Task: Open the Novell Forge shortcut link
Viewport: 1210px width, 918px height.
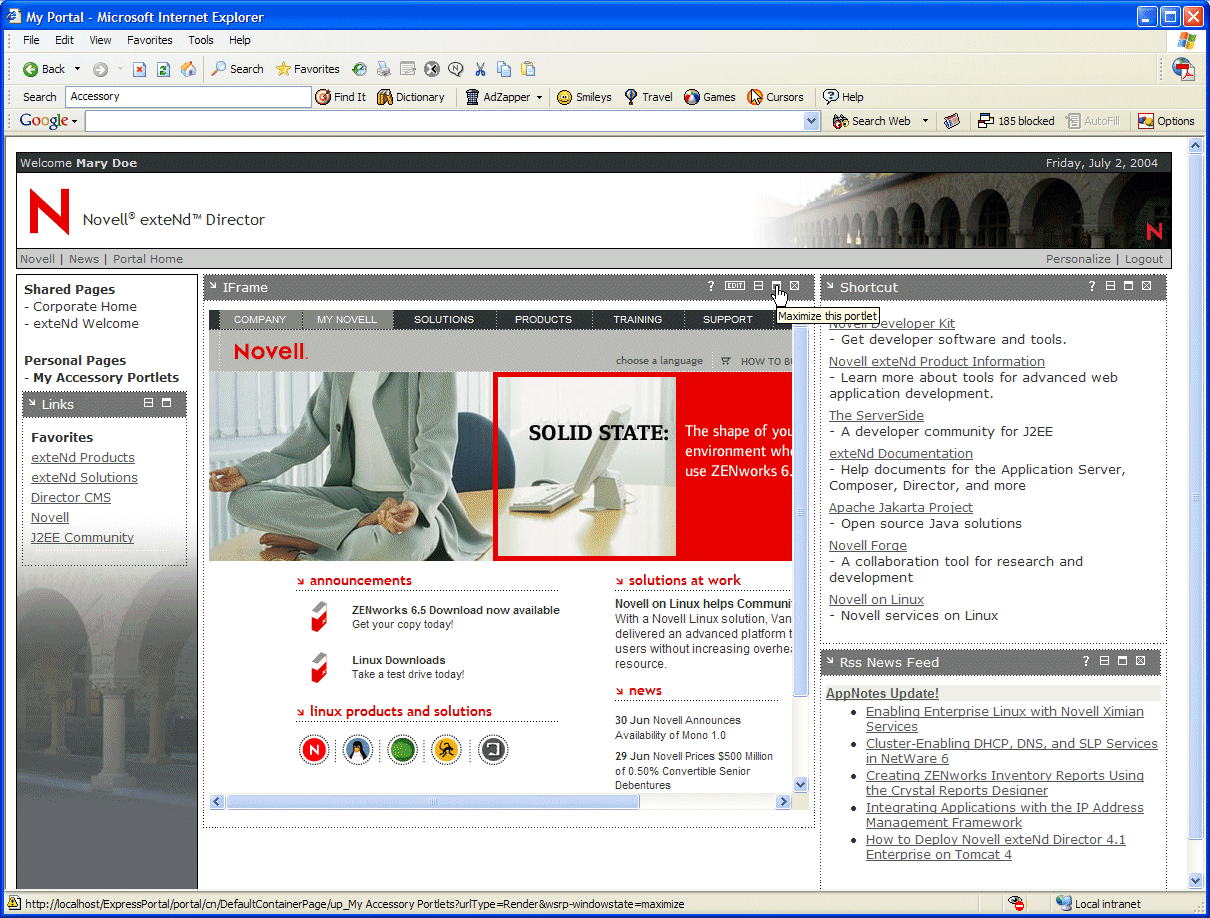Action: [x=868, y=546]
